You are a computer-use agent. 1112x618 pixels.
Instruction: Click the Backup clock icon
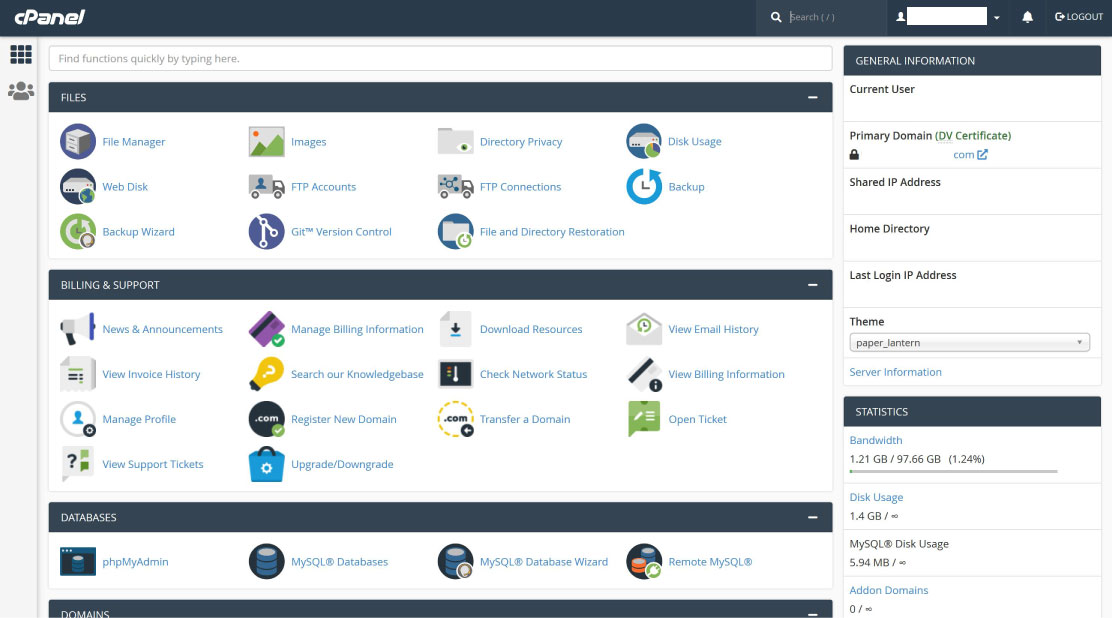click(x=644, y=187)
